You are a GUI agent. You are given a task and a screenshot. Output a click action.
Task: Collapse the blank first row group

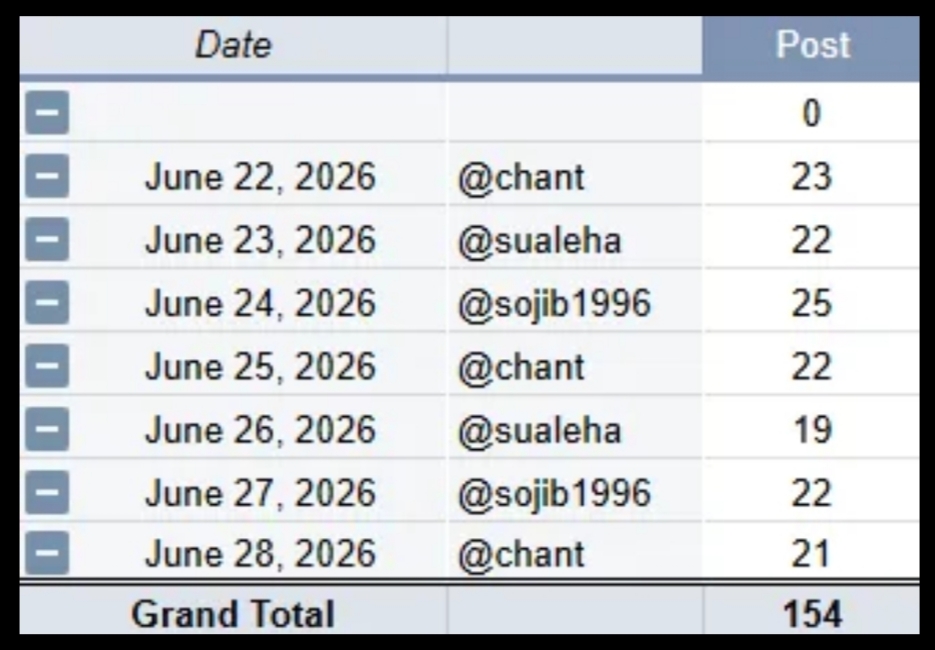pos(47,113)
